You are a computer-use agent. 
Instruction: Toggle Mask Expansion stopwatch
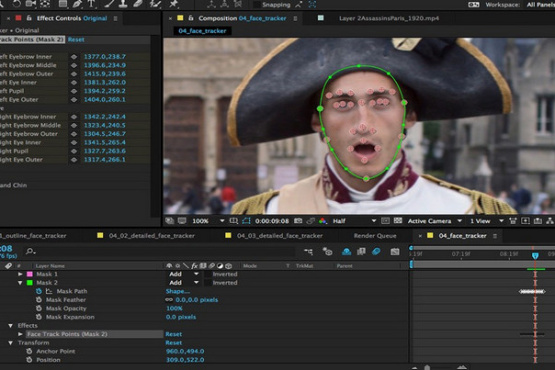pos(39,317)
